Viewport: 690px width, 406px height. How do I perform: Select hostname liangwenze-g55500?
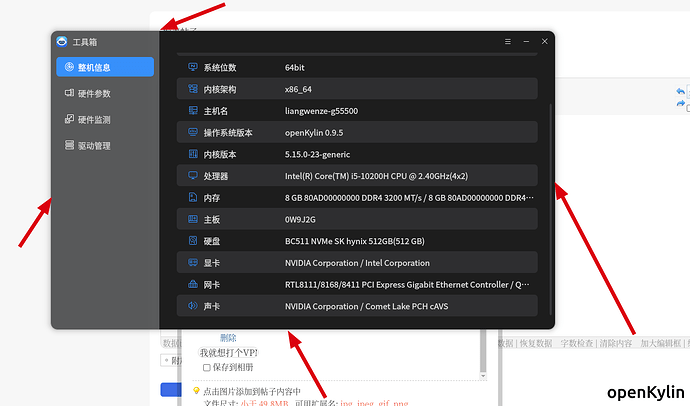[x=321, y=111]
